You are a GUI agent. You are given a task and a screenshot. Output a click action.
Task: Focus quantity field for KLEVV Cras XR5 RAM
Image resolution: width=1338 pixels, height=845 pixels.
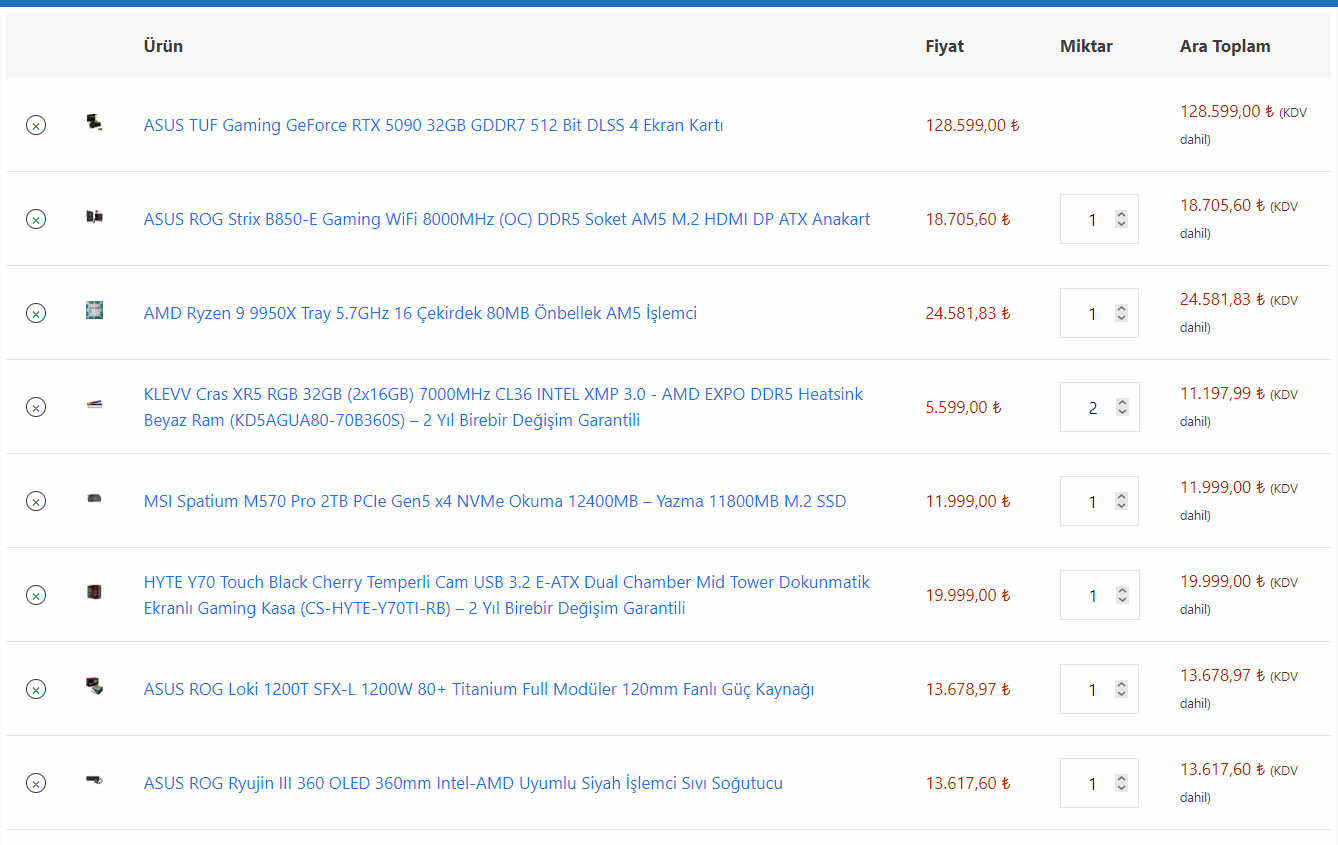point(1099,407)
